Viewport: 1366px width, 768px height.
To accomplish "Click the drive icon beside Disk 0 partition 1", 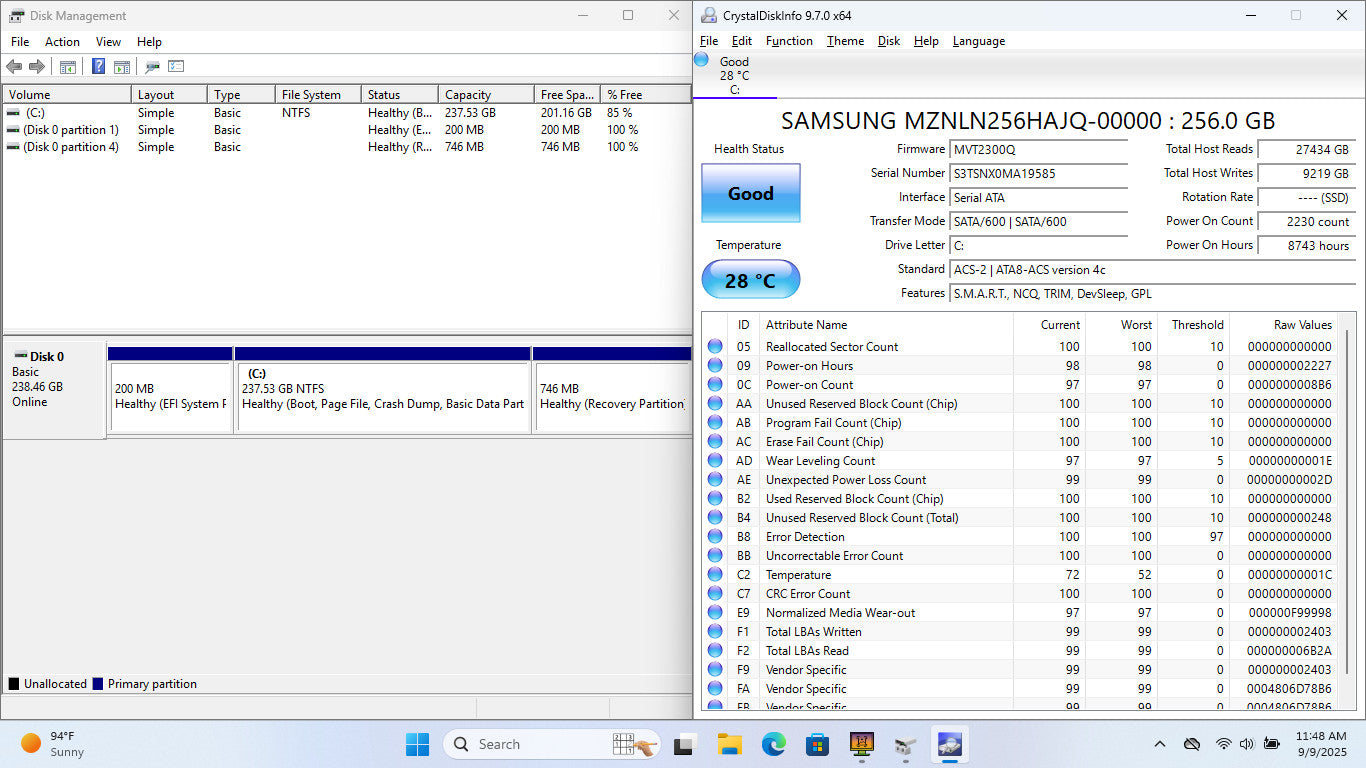I will click(x=13, y=130).
